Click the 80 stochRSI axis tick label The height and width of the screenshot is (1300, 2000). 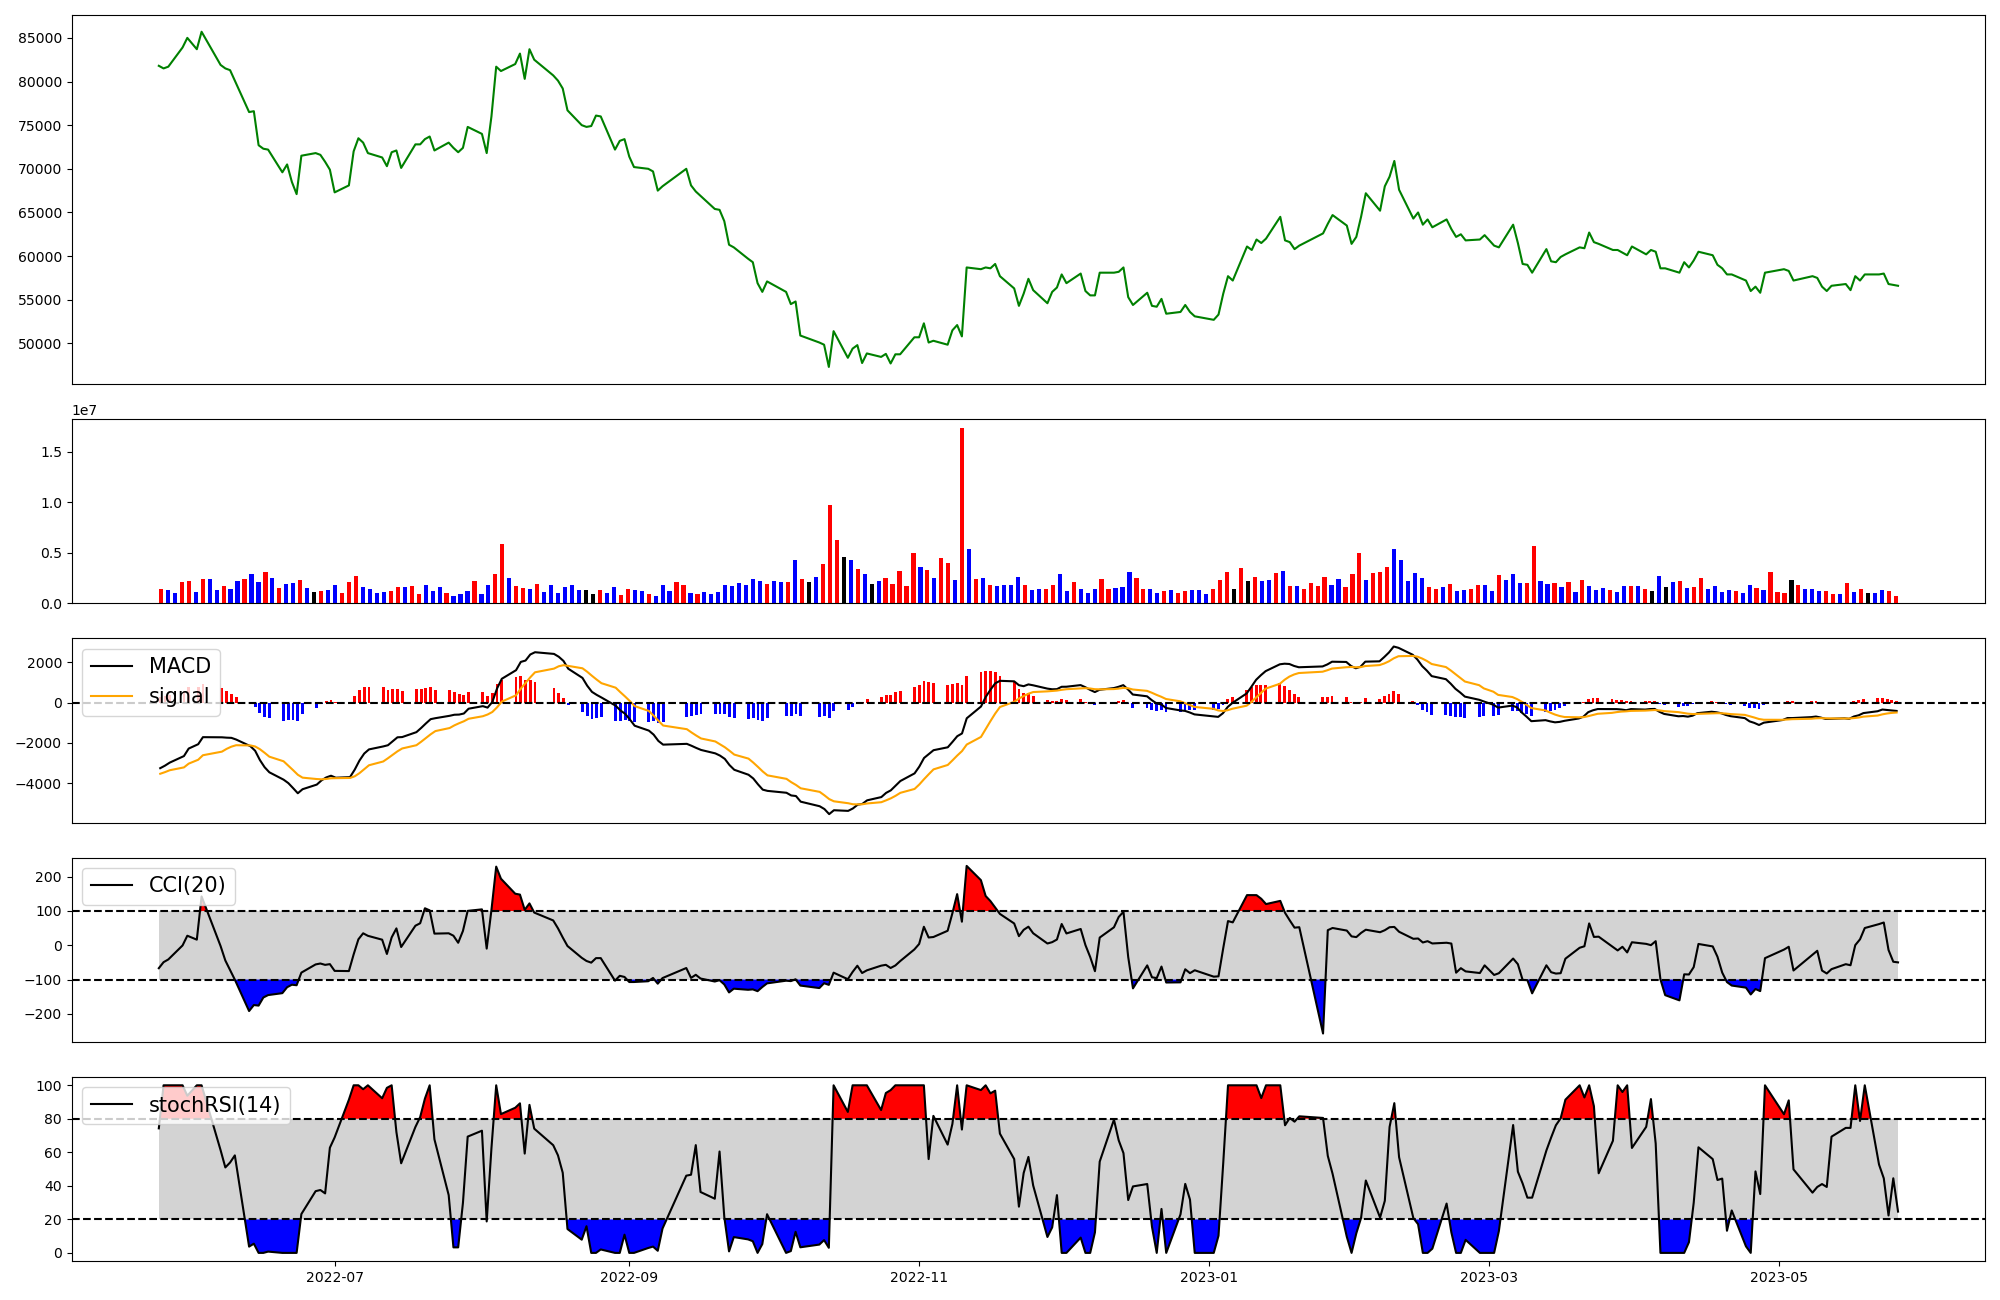52,1119
